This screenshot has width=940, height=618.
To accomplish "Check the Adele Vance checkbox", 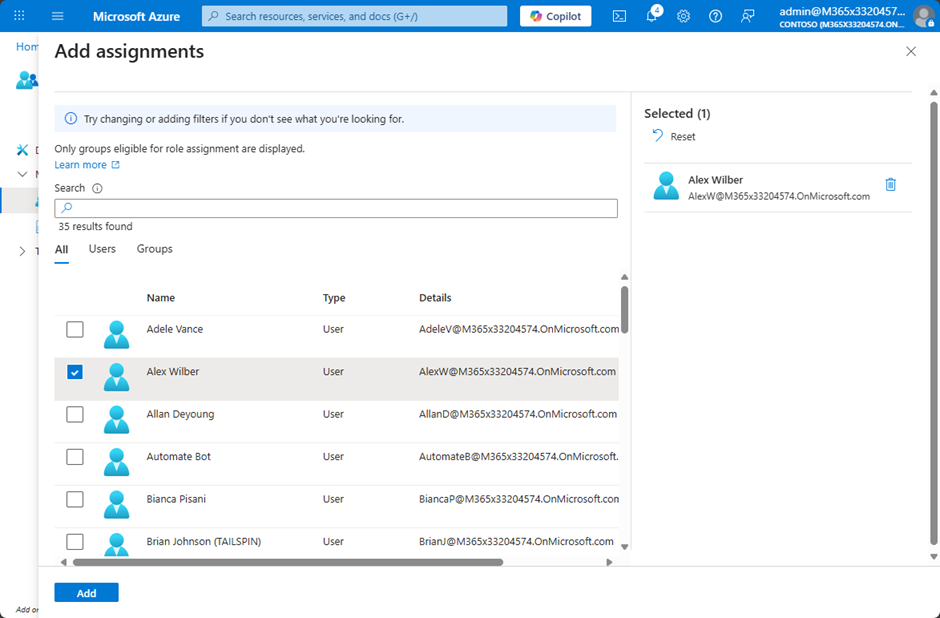I will [x=75, y=329].
